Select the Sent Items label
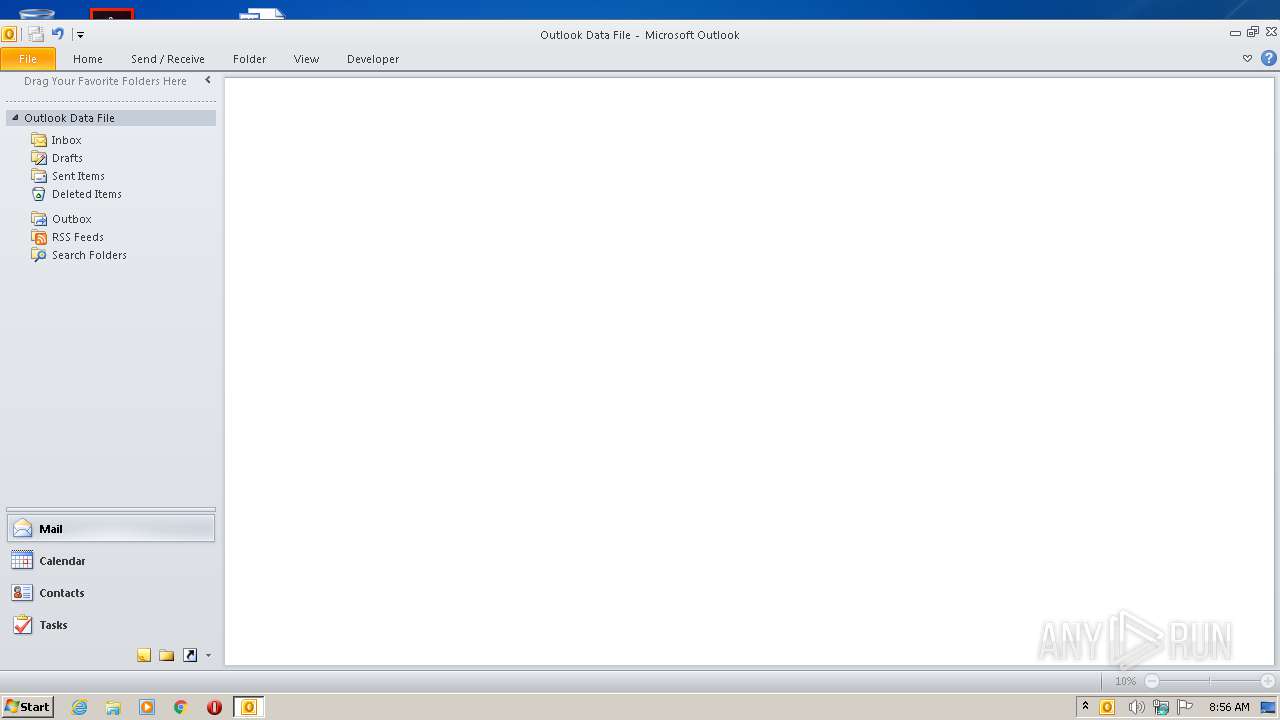Screen dimensions: 1280x720 [78, 176]
